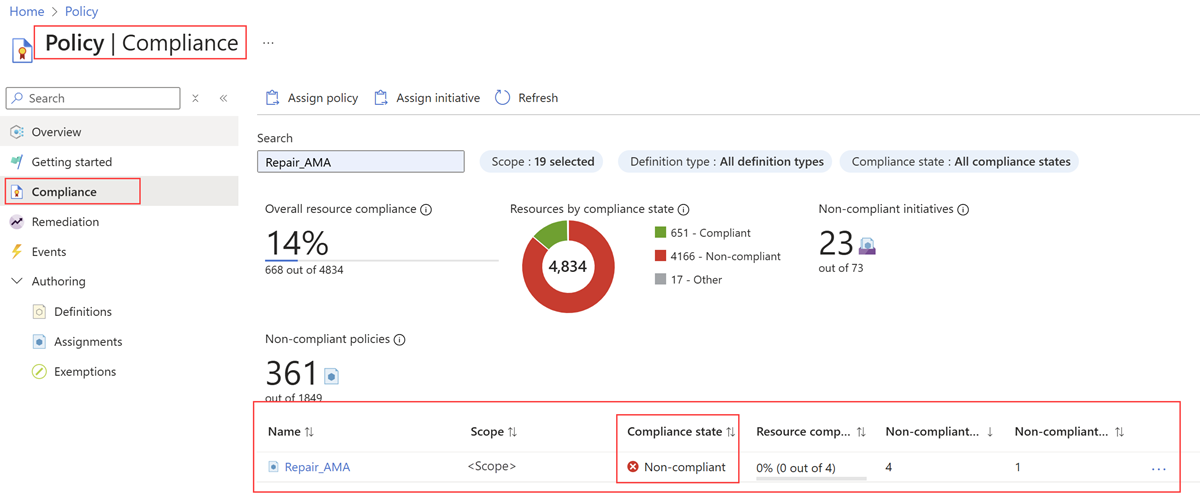This screenshot has width=1200, height=496.
Task: Go to Home breadcrumb link
Action: 26,12
